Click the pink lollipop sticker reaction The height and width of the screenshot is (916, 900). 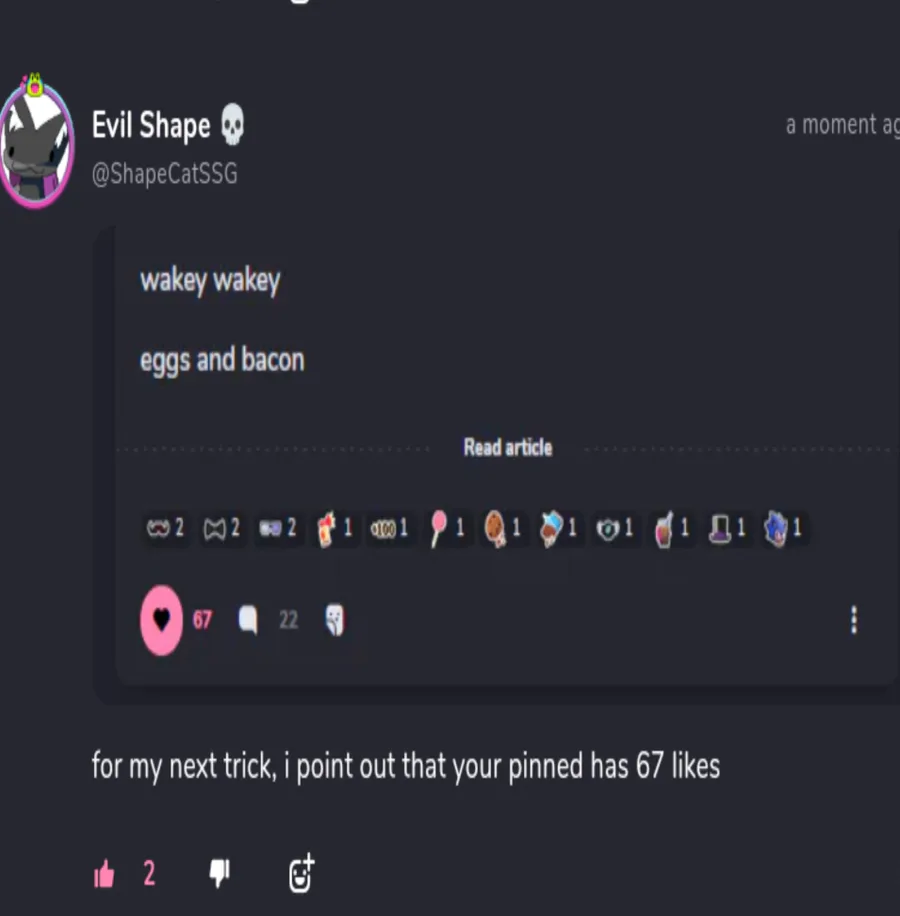[447, 529]
